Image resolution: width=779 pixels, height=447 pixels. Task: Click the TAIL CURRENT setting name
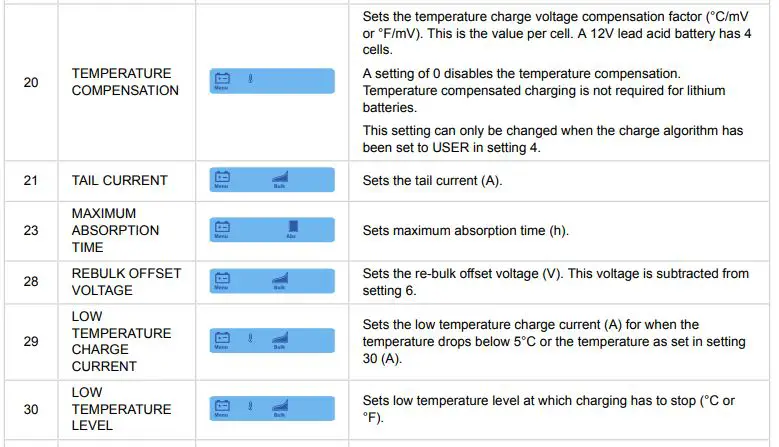point(119,181)
